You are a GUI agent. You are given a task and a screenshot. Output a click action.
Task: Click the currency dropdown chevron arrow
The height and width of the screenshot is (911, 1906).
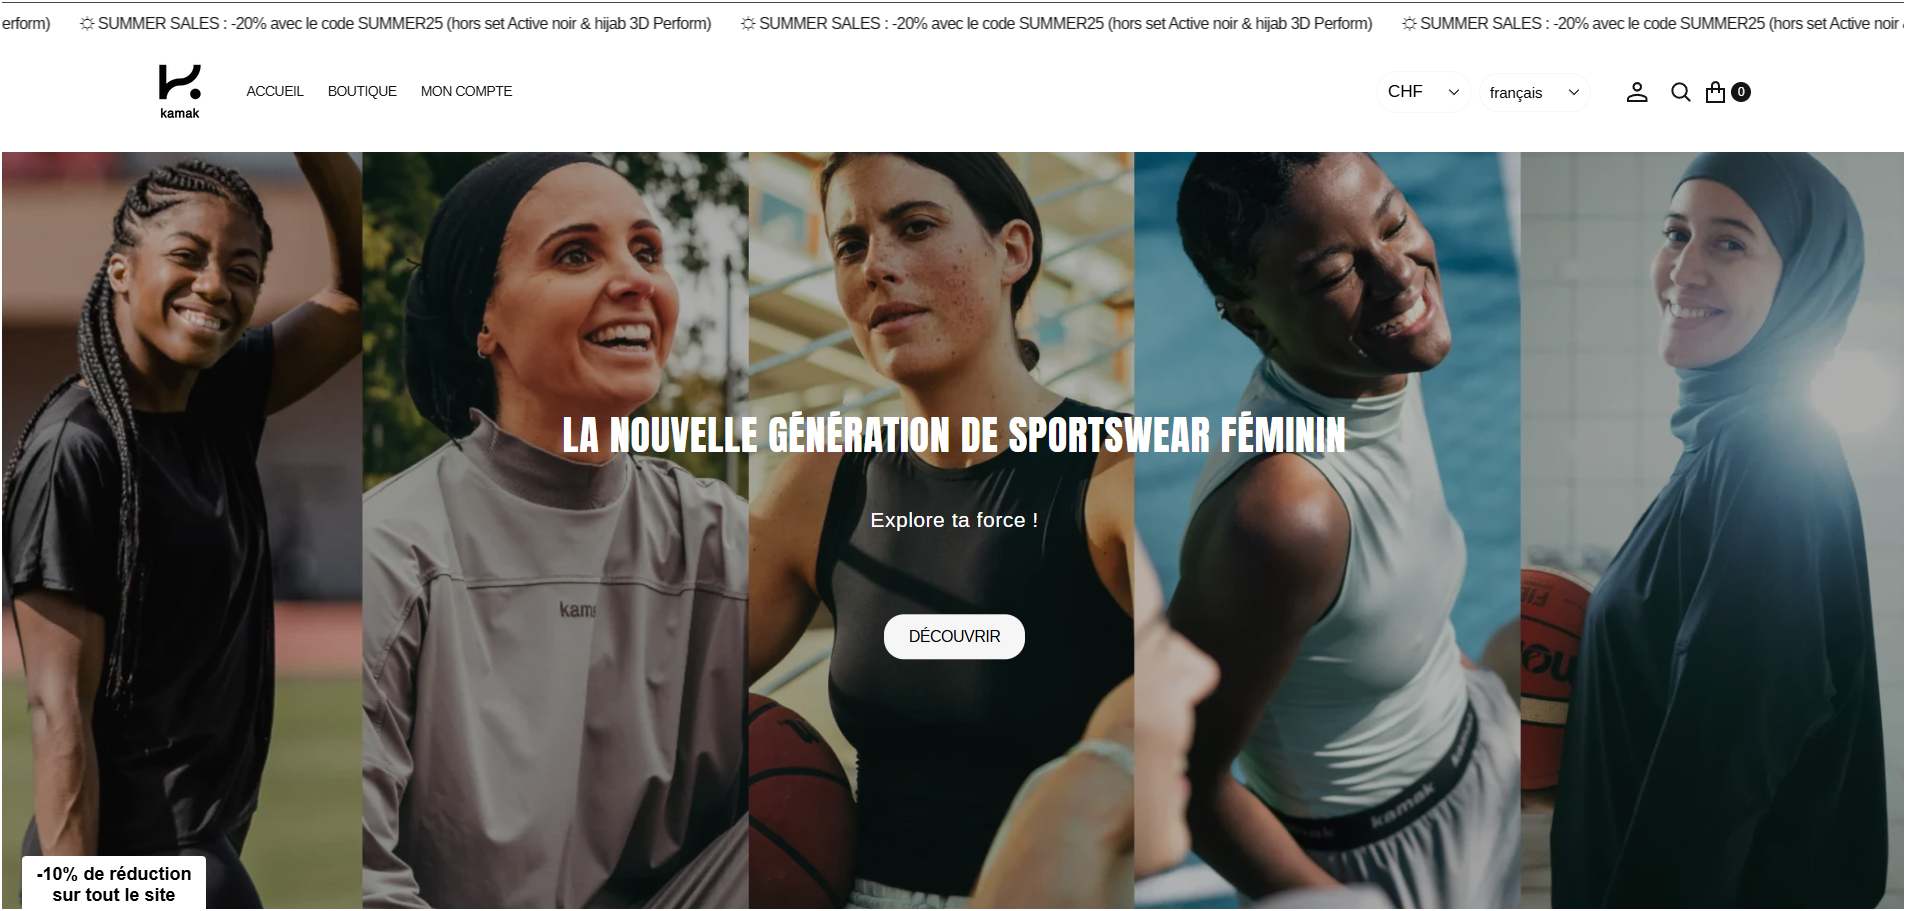[1454, 92]
